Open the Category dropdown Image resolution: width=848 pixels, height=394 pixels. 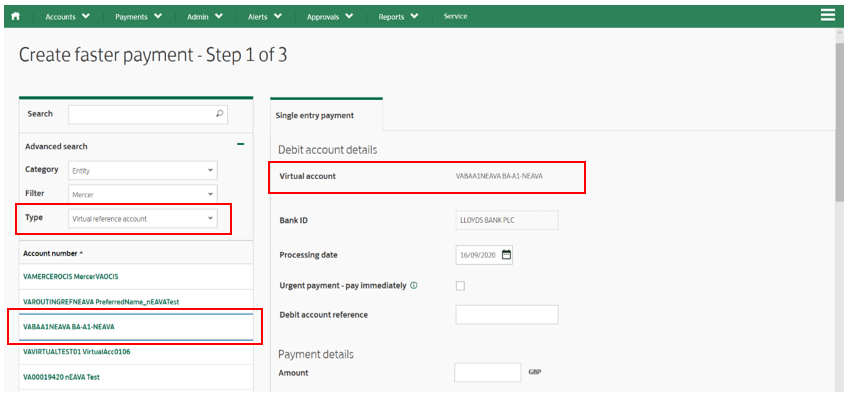point(143,170)
